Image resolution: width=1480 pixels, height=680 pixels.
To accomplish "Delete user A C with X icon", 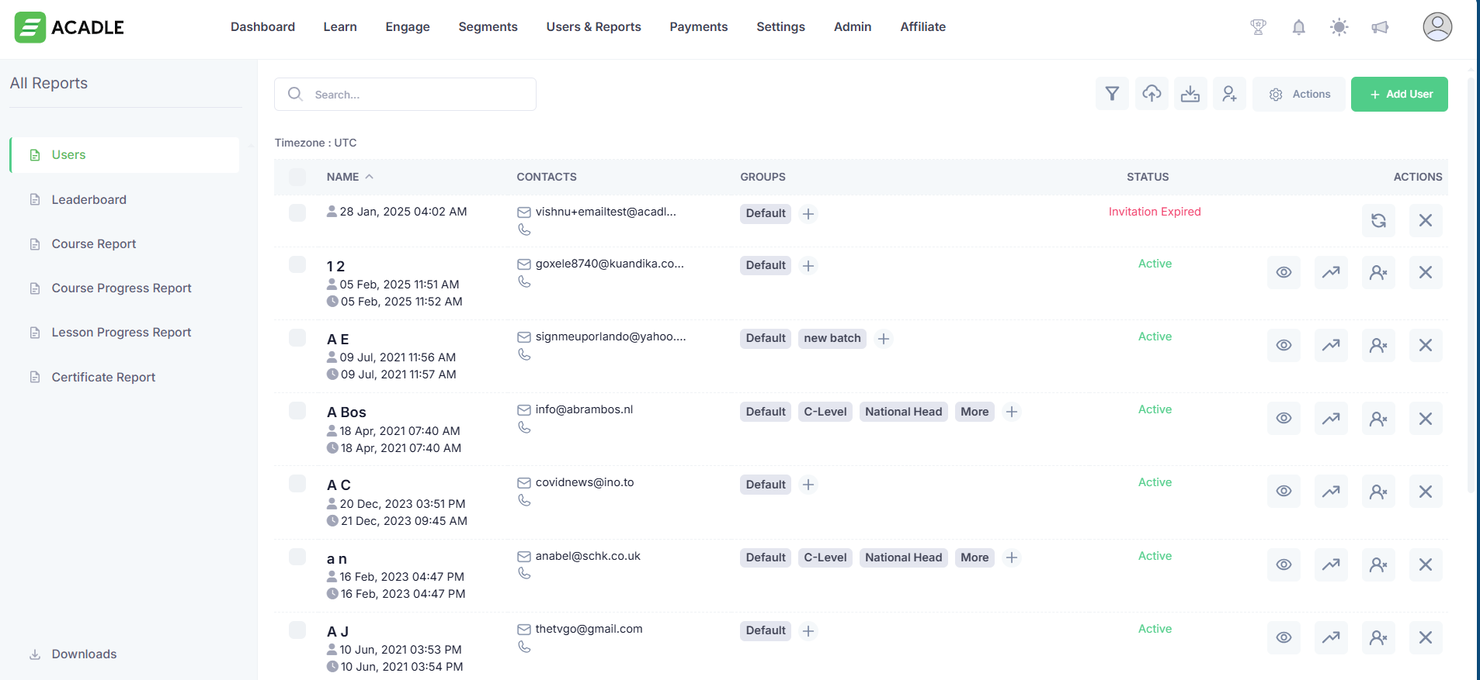I will coord(1425,491).
